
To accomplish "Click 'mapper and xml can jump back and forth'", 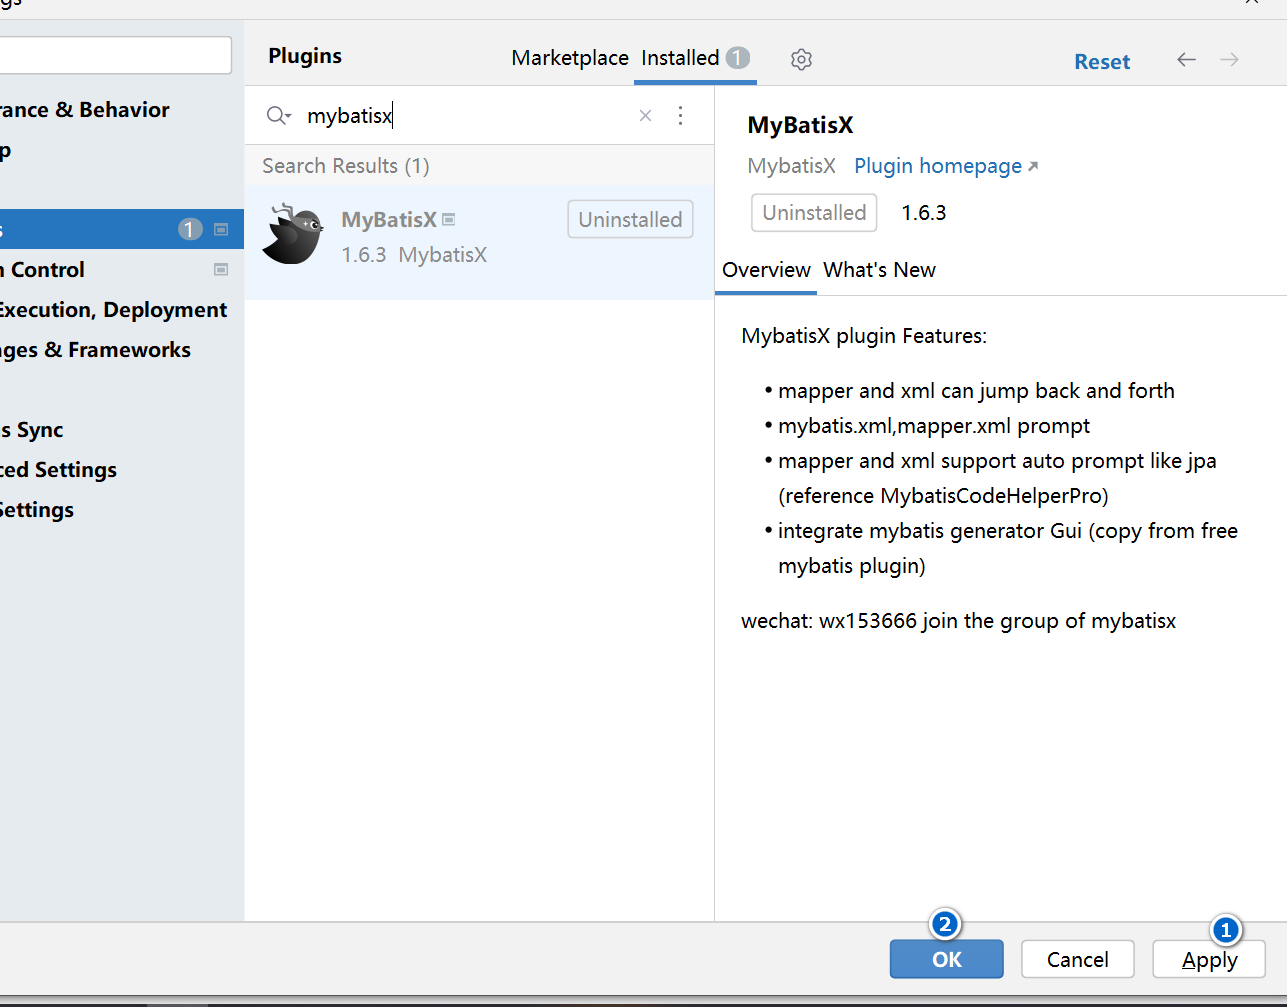I will point(976,391).
